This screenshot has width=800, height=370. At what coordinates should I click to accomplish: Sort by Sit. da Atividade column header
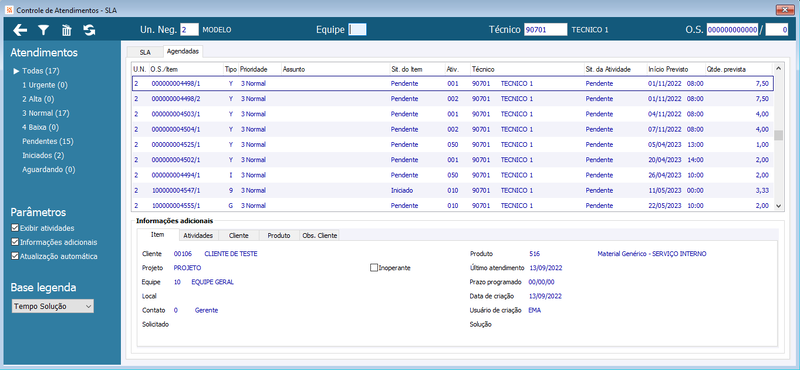pyautogui.click(x=615, y=69)
